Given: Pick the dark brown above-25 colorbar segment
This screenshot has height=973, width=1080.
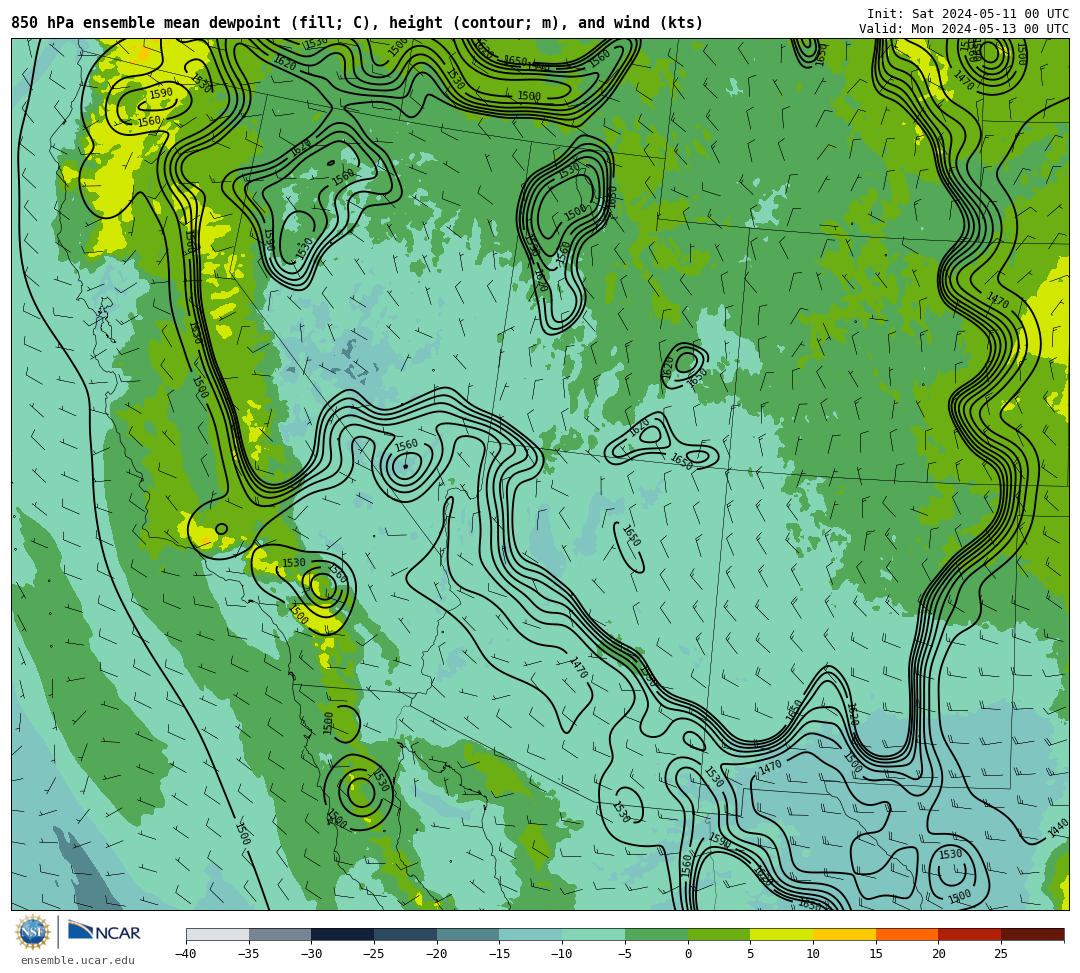Looking at the screenshot, I should [x=1032, y=934].
